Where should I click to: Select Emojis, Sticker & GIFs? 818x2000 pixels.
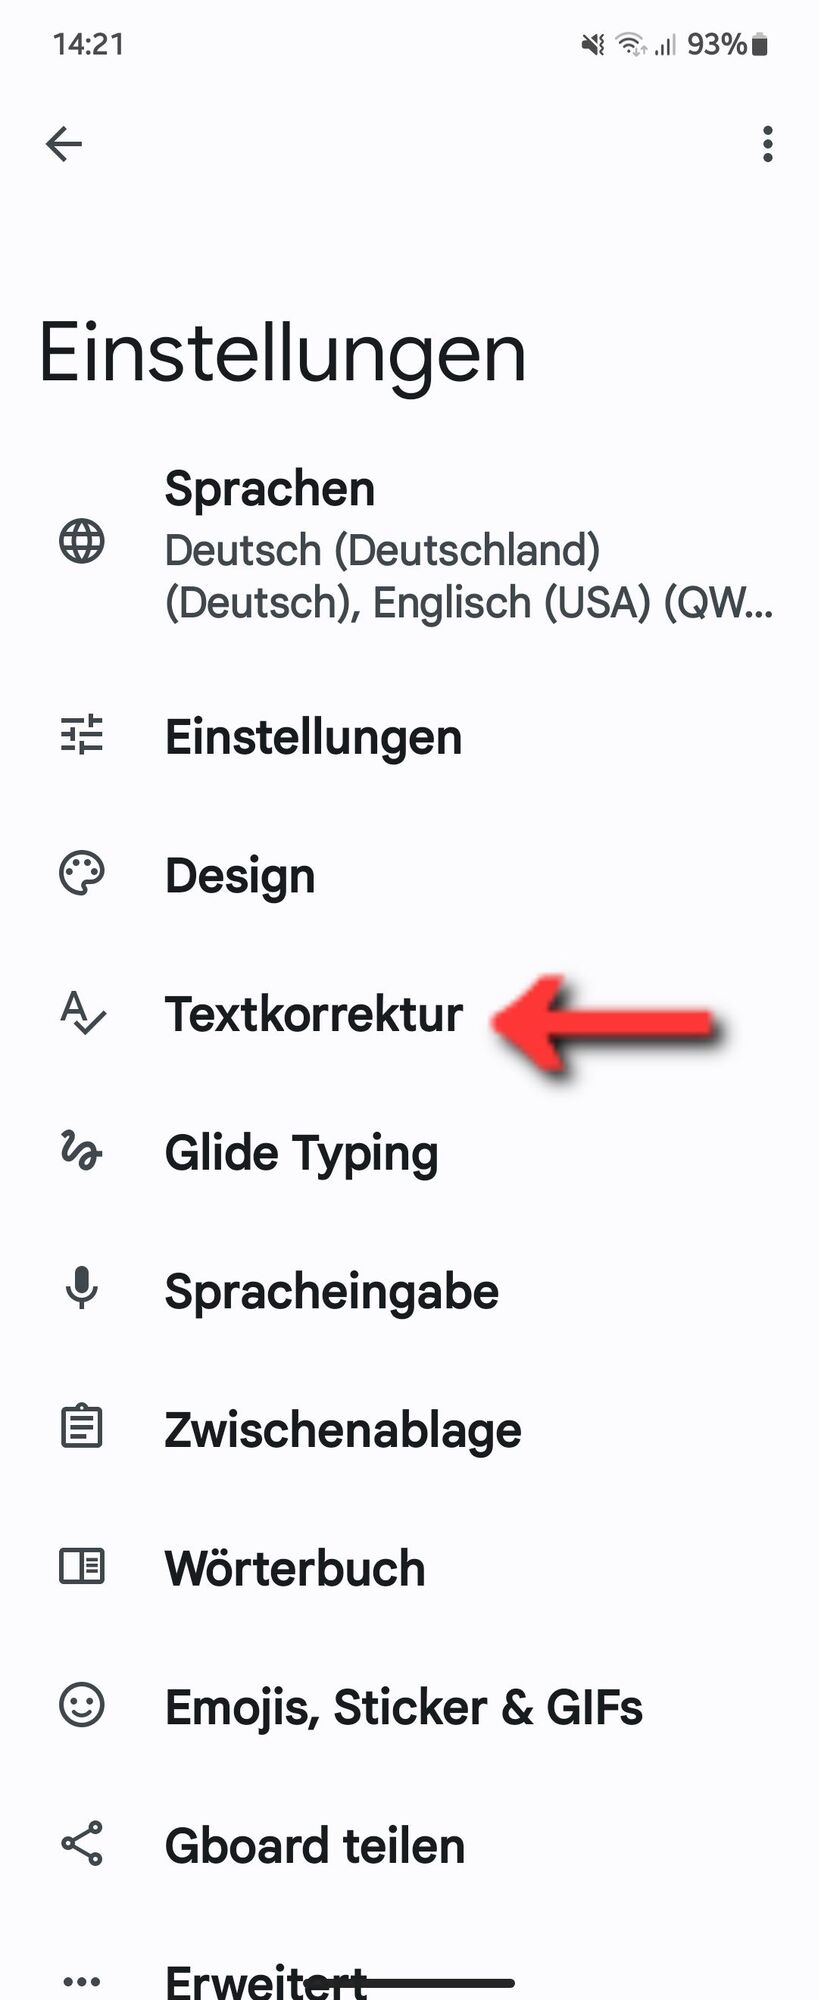(409, 1706)
